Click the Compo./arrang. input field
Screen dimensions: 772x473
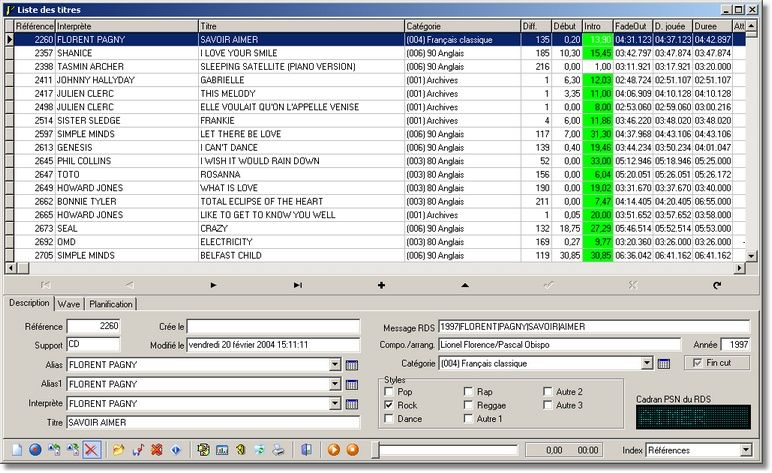(x=559, y=345)
